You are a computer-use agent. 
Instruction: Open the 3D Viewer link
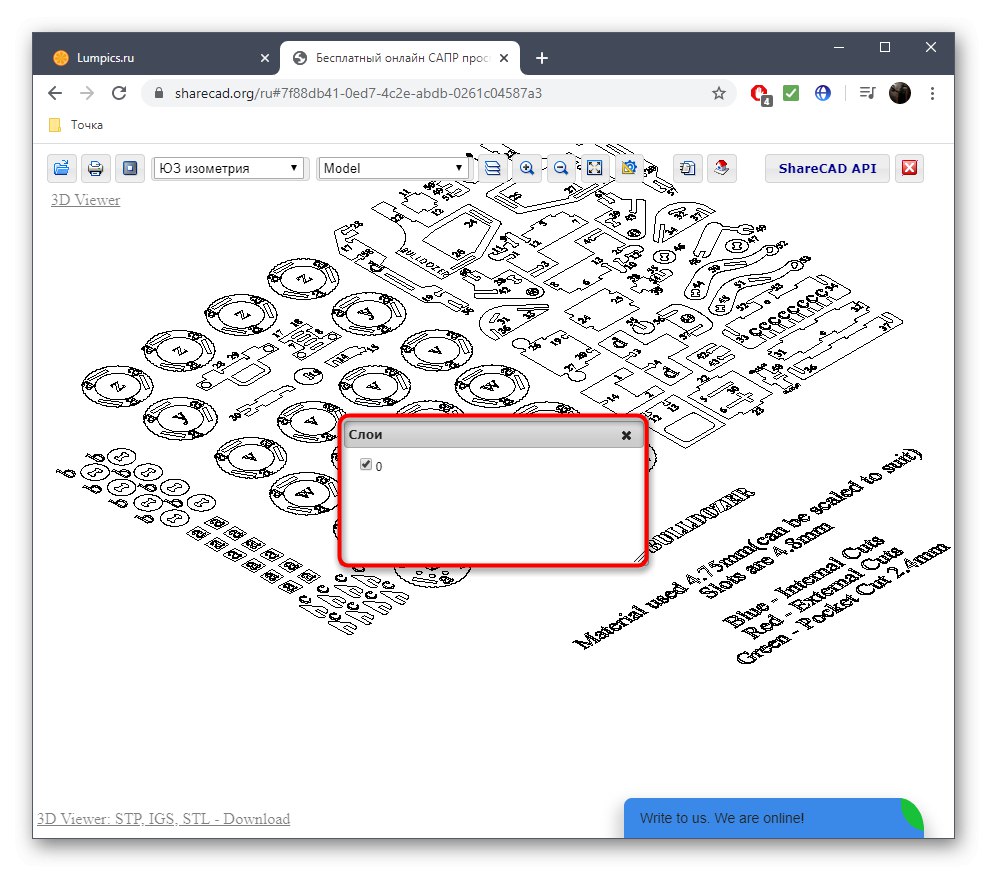[85, 200]
